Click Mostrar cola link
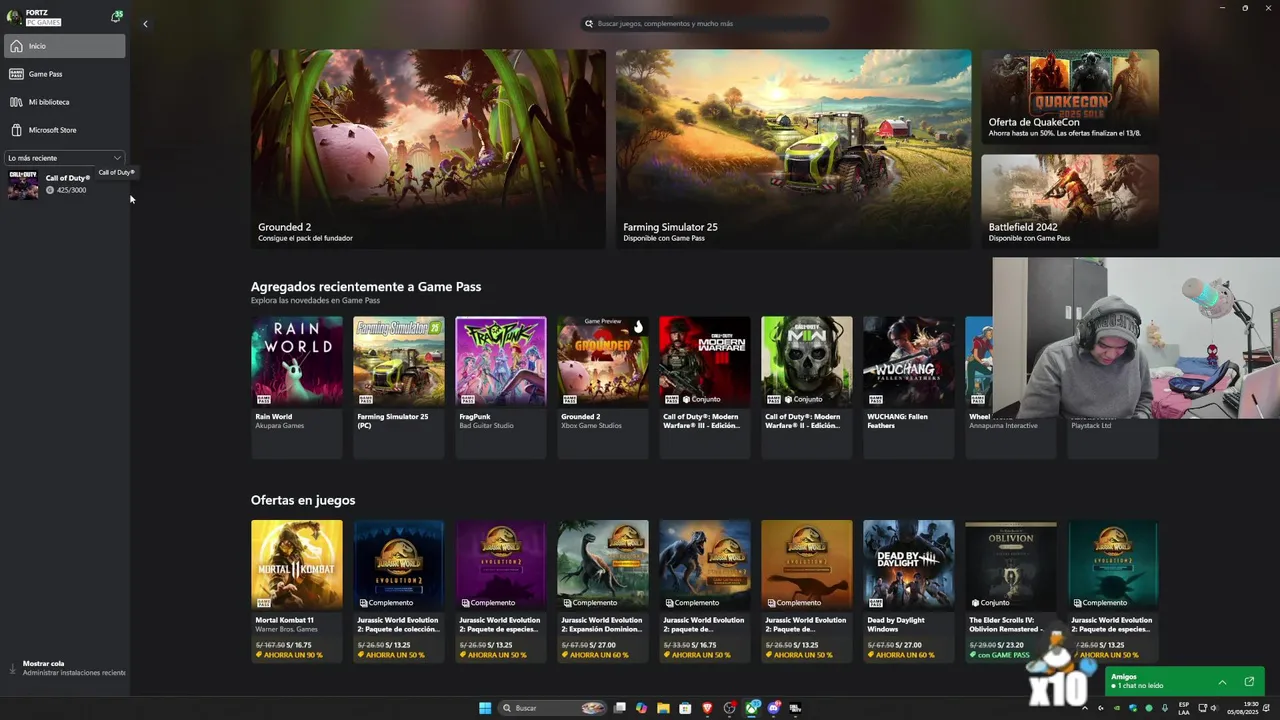This screenshot has width=1280, height=720. click(43, 664)
